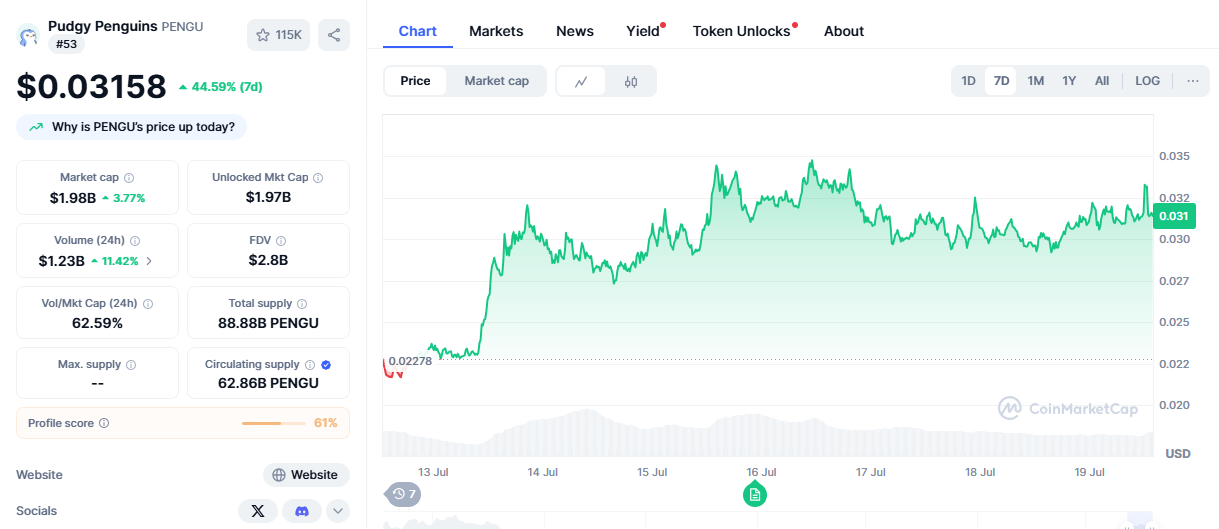Click the 13 Jul date label on the x-axis

[x=433, y=472]
